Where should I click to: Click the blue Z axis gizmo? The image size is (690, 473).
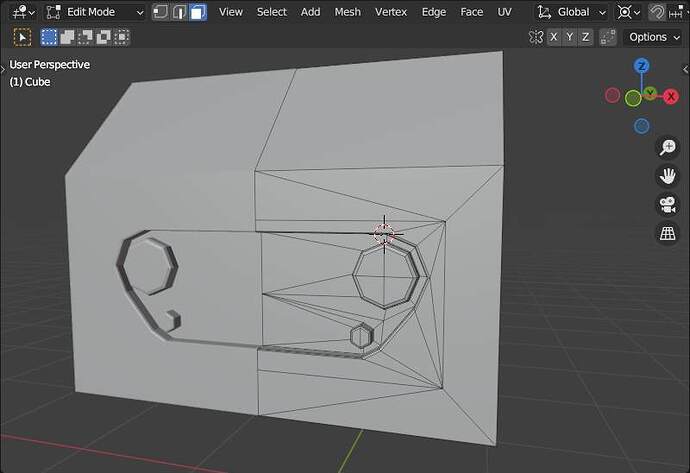pyautogui.click(x=642, y=66)
